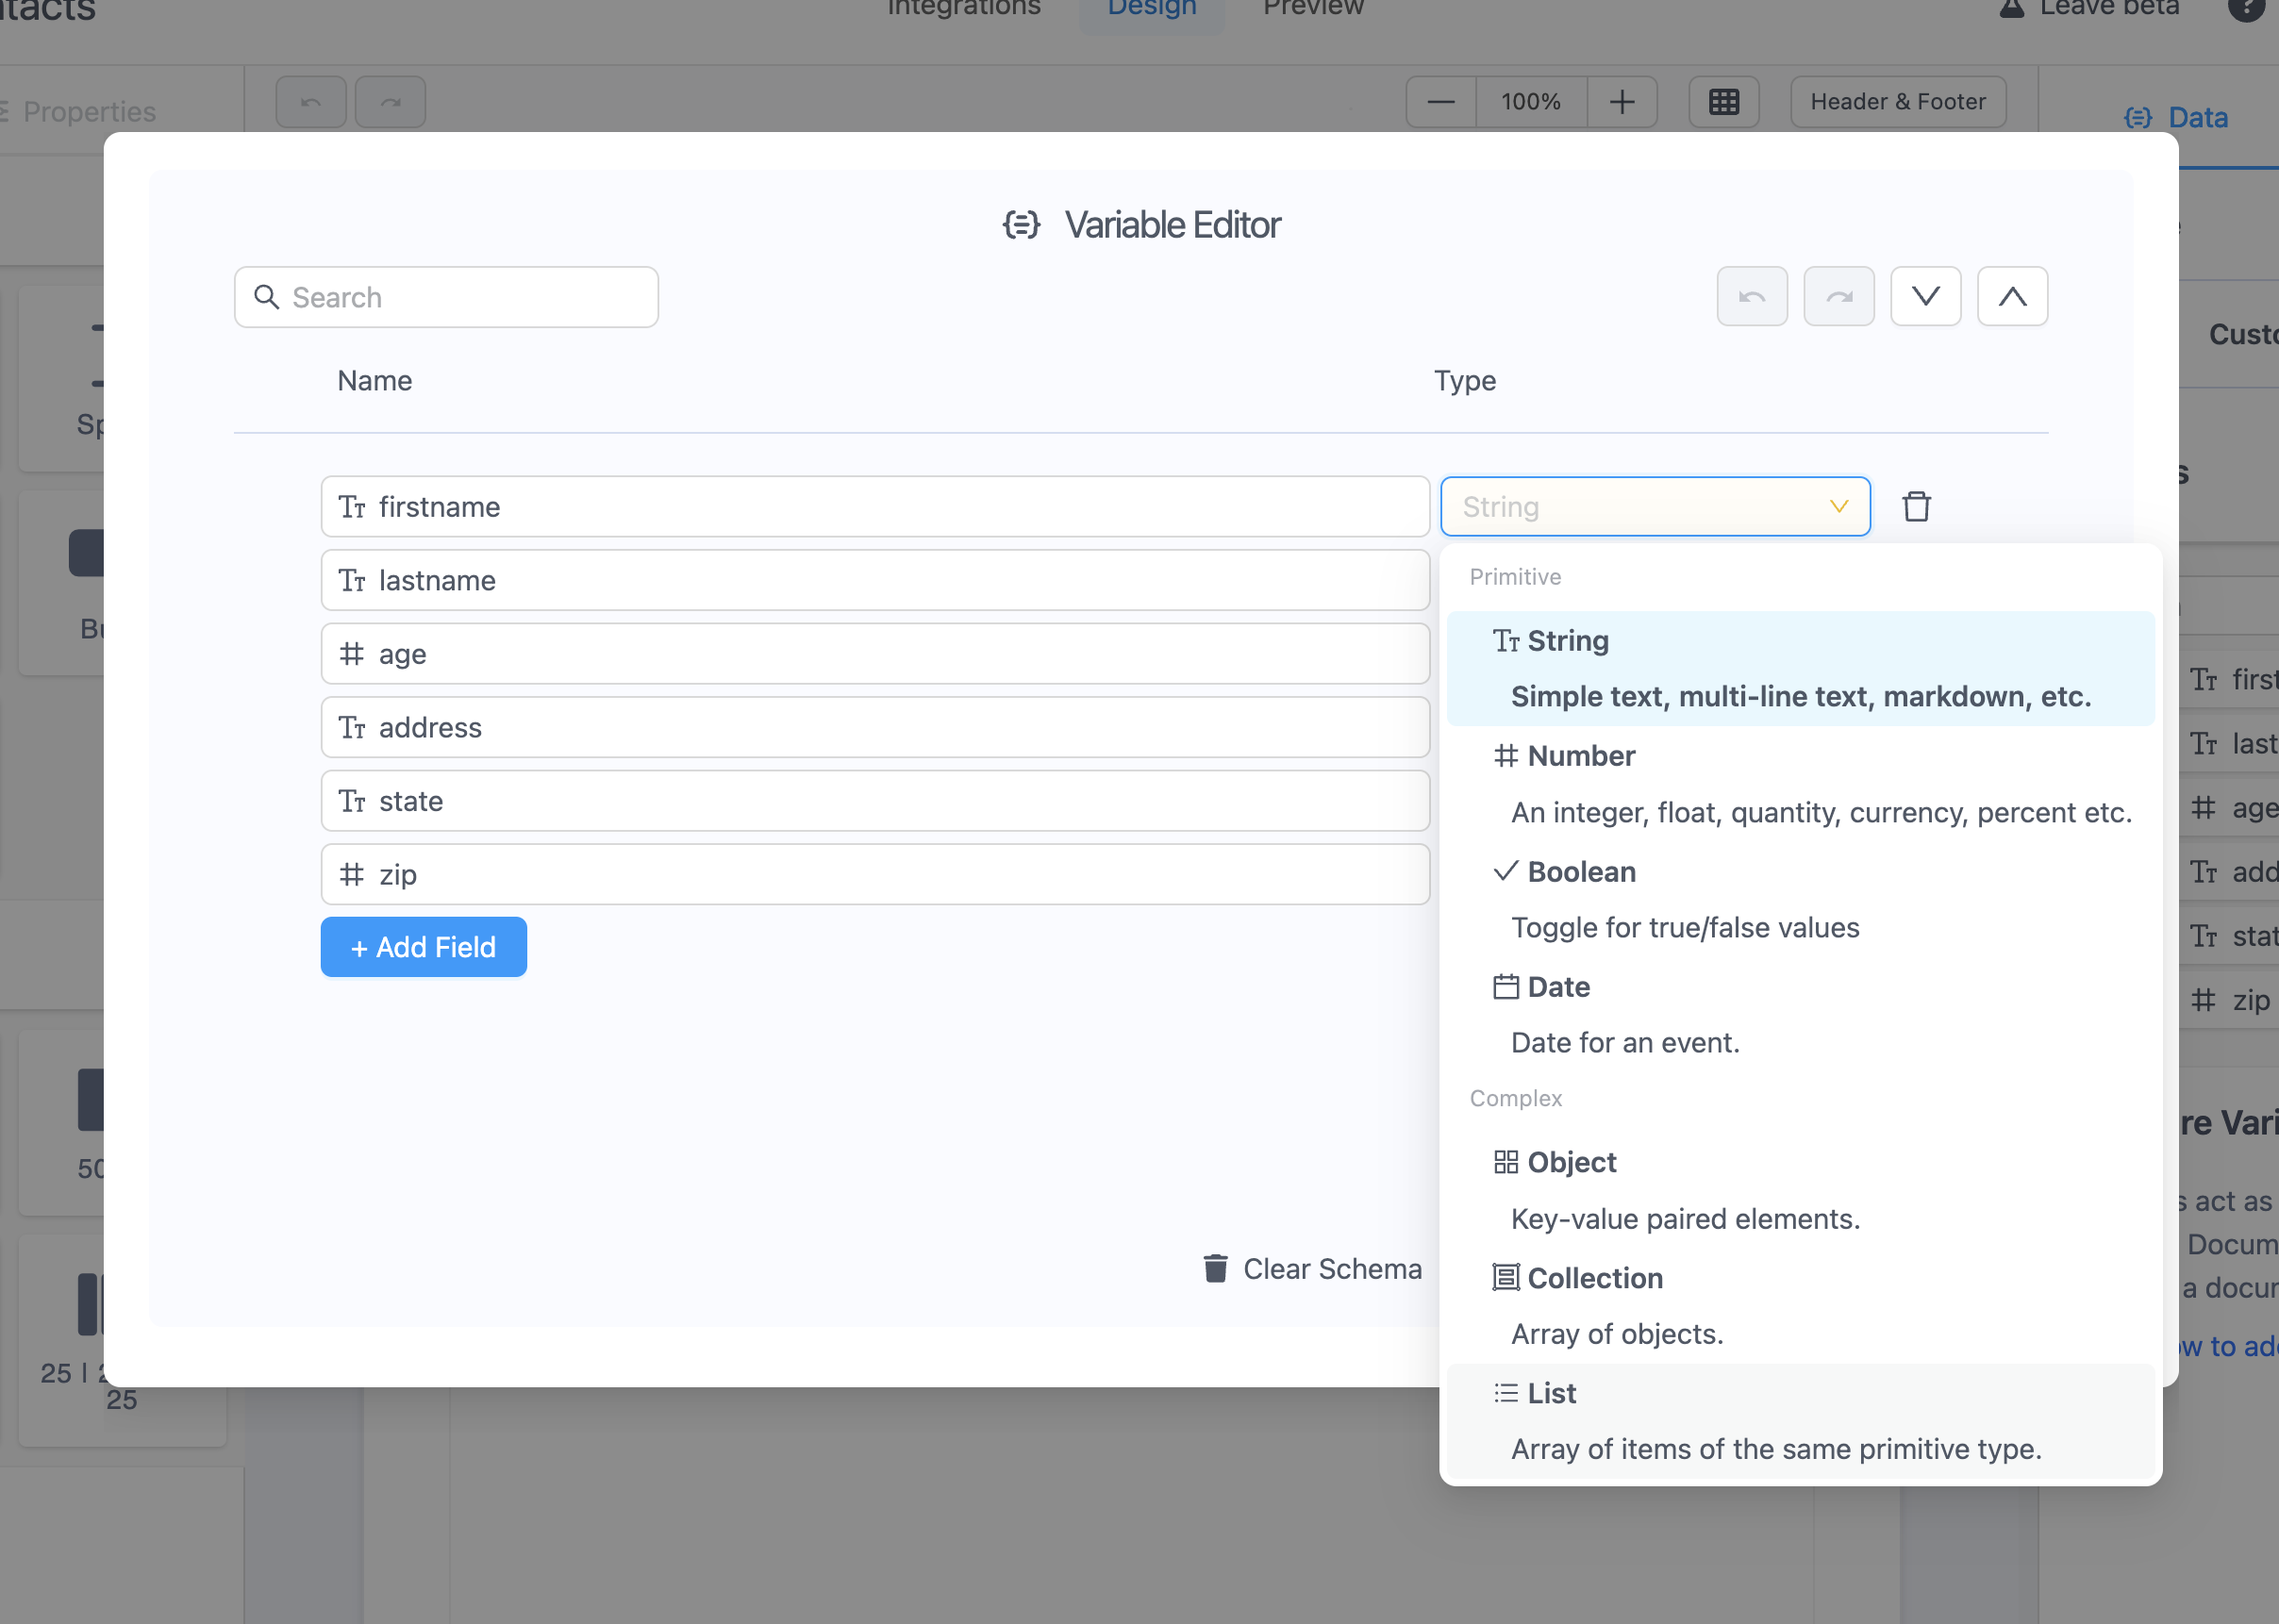The image size is (2279, 1624).
Task: Select Boolean type option
Action: pyautogui.click(x=1581, y=872)
